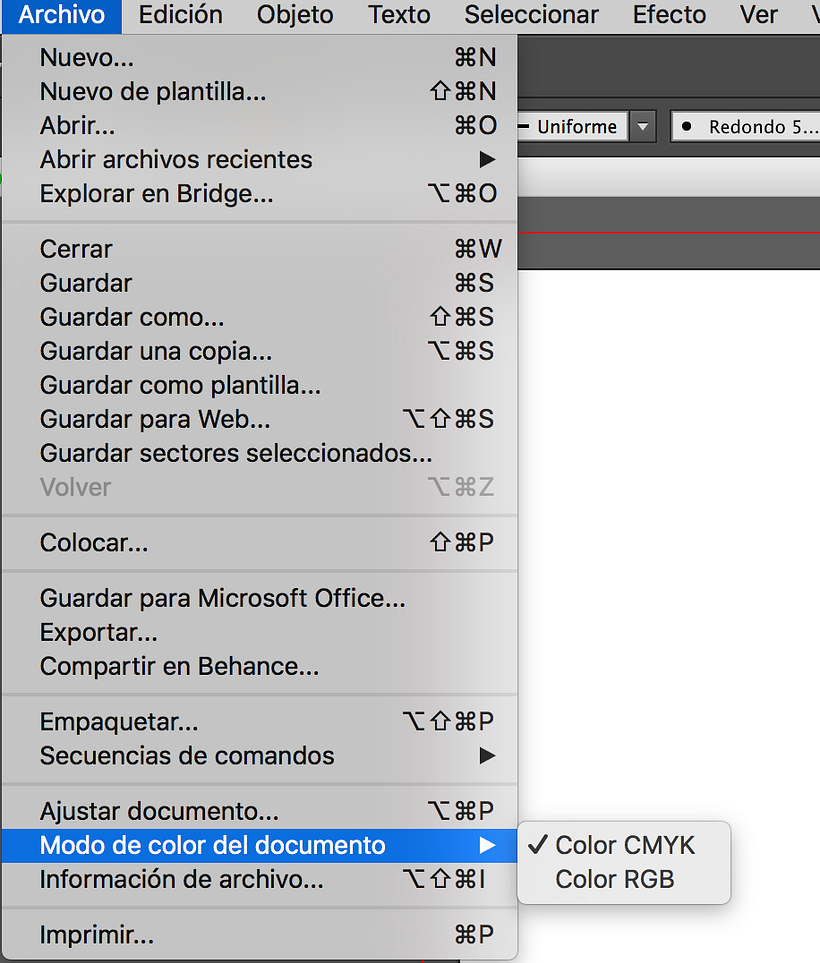
Task: Choose Nuevo... to create a document
Action: point(87,57)
